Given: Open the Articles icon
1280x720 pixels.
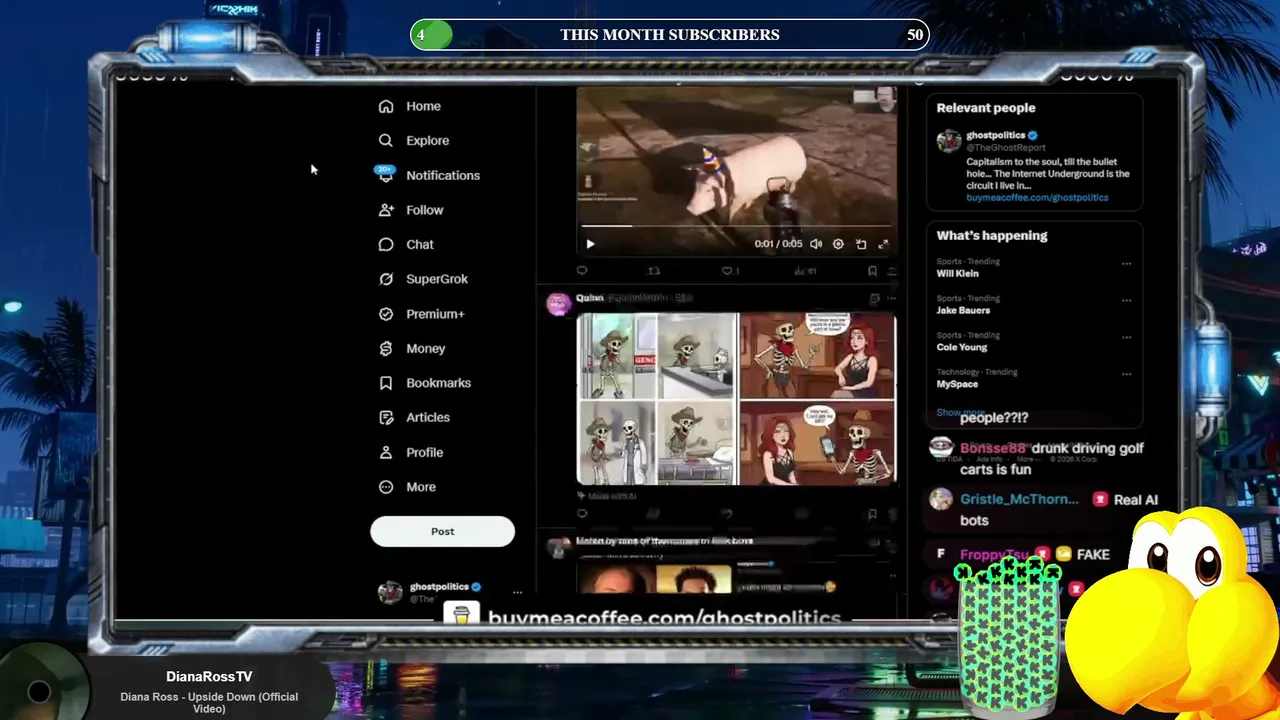Looking at the screenshot, I should (386, 418).
